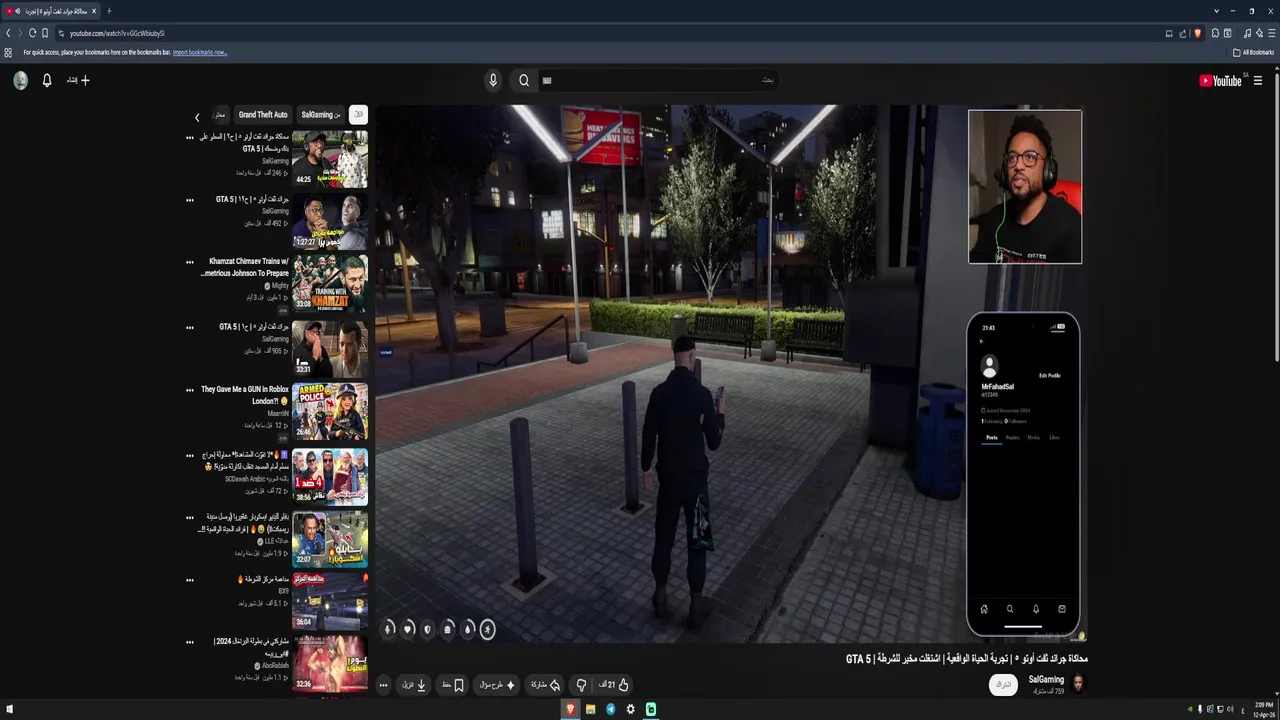This screenshot has width=1280, height=720.
Task: Bookmark this page icon in toolbar
Action: [45, 33]
